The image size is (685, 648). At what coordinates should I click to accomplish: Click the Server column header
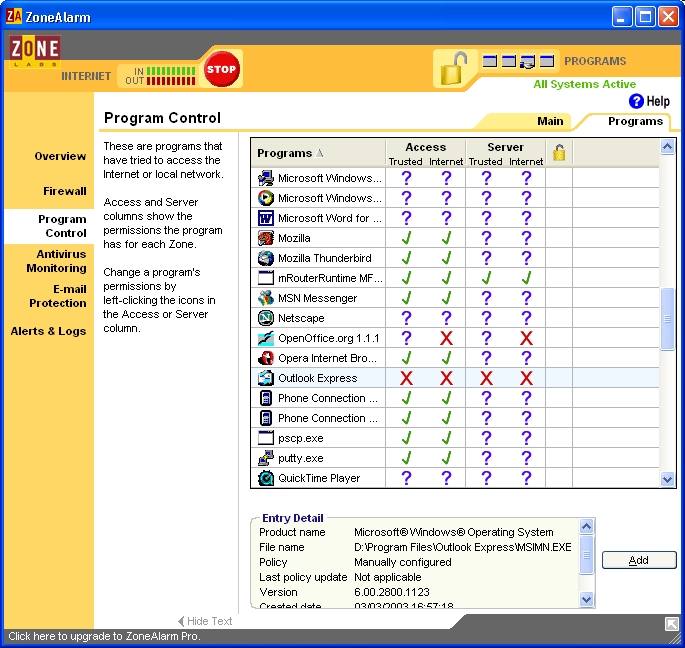pos(505,147)
